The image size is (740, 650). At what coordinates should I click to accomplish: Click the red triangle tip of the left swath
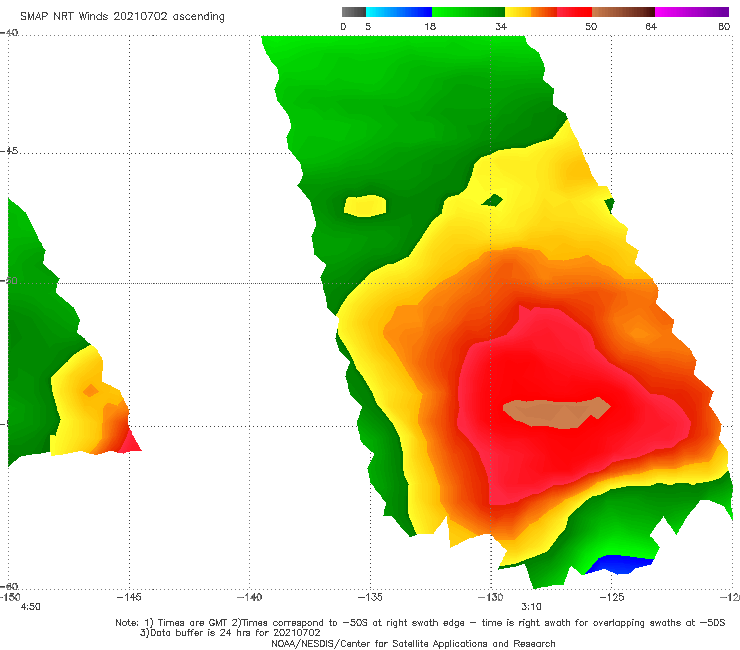point(129,442)
